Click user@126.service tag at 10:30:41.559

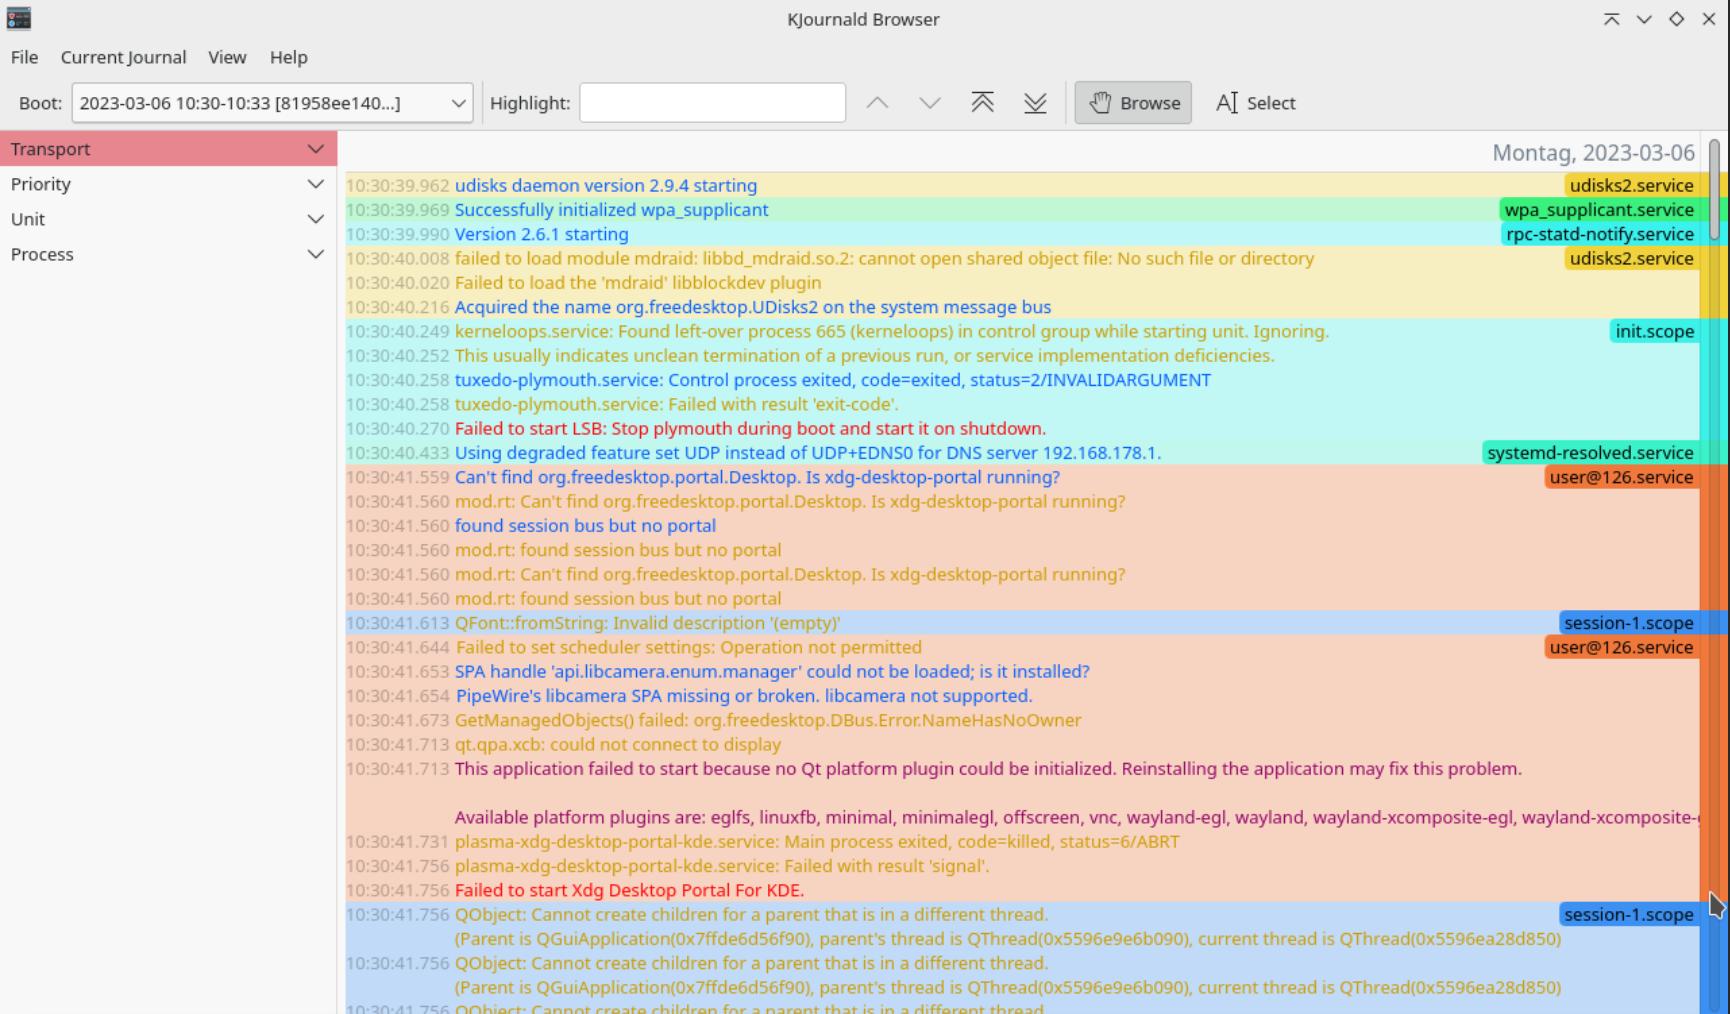click(x=1621, y=477)
